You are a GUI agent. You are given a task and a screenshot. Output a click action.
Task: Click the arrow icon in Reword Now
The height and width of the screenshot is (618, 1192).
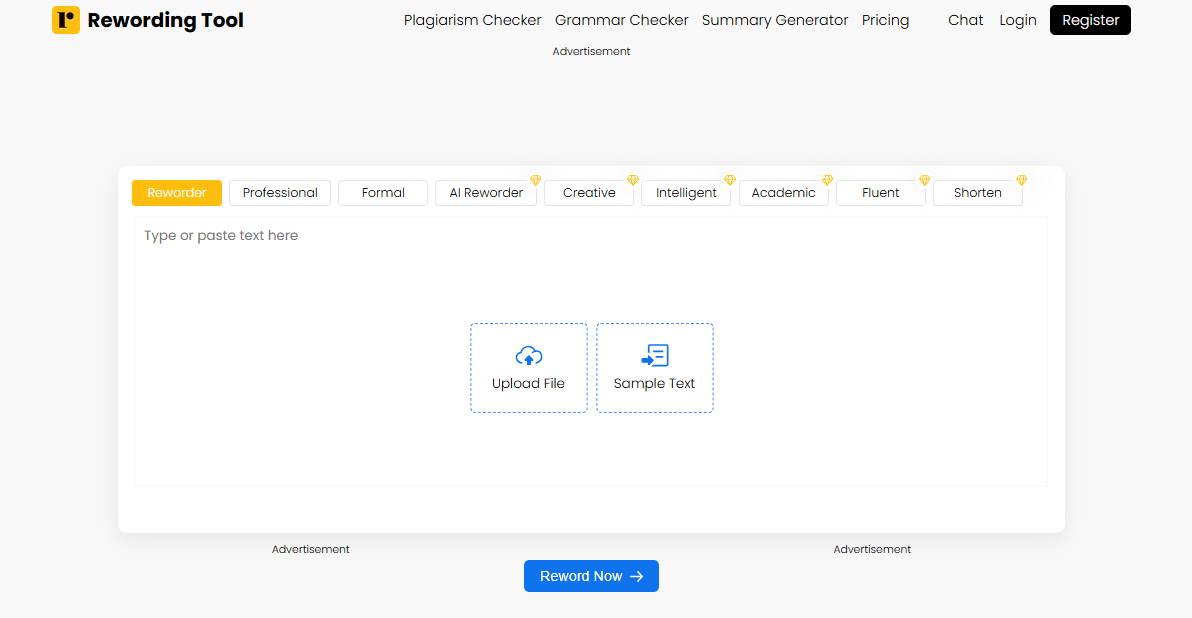coord(636,576)
